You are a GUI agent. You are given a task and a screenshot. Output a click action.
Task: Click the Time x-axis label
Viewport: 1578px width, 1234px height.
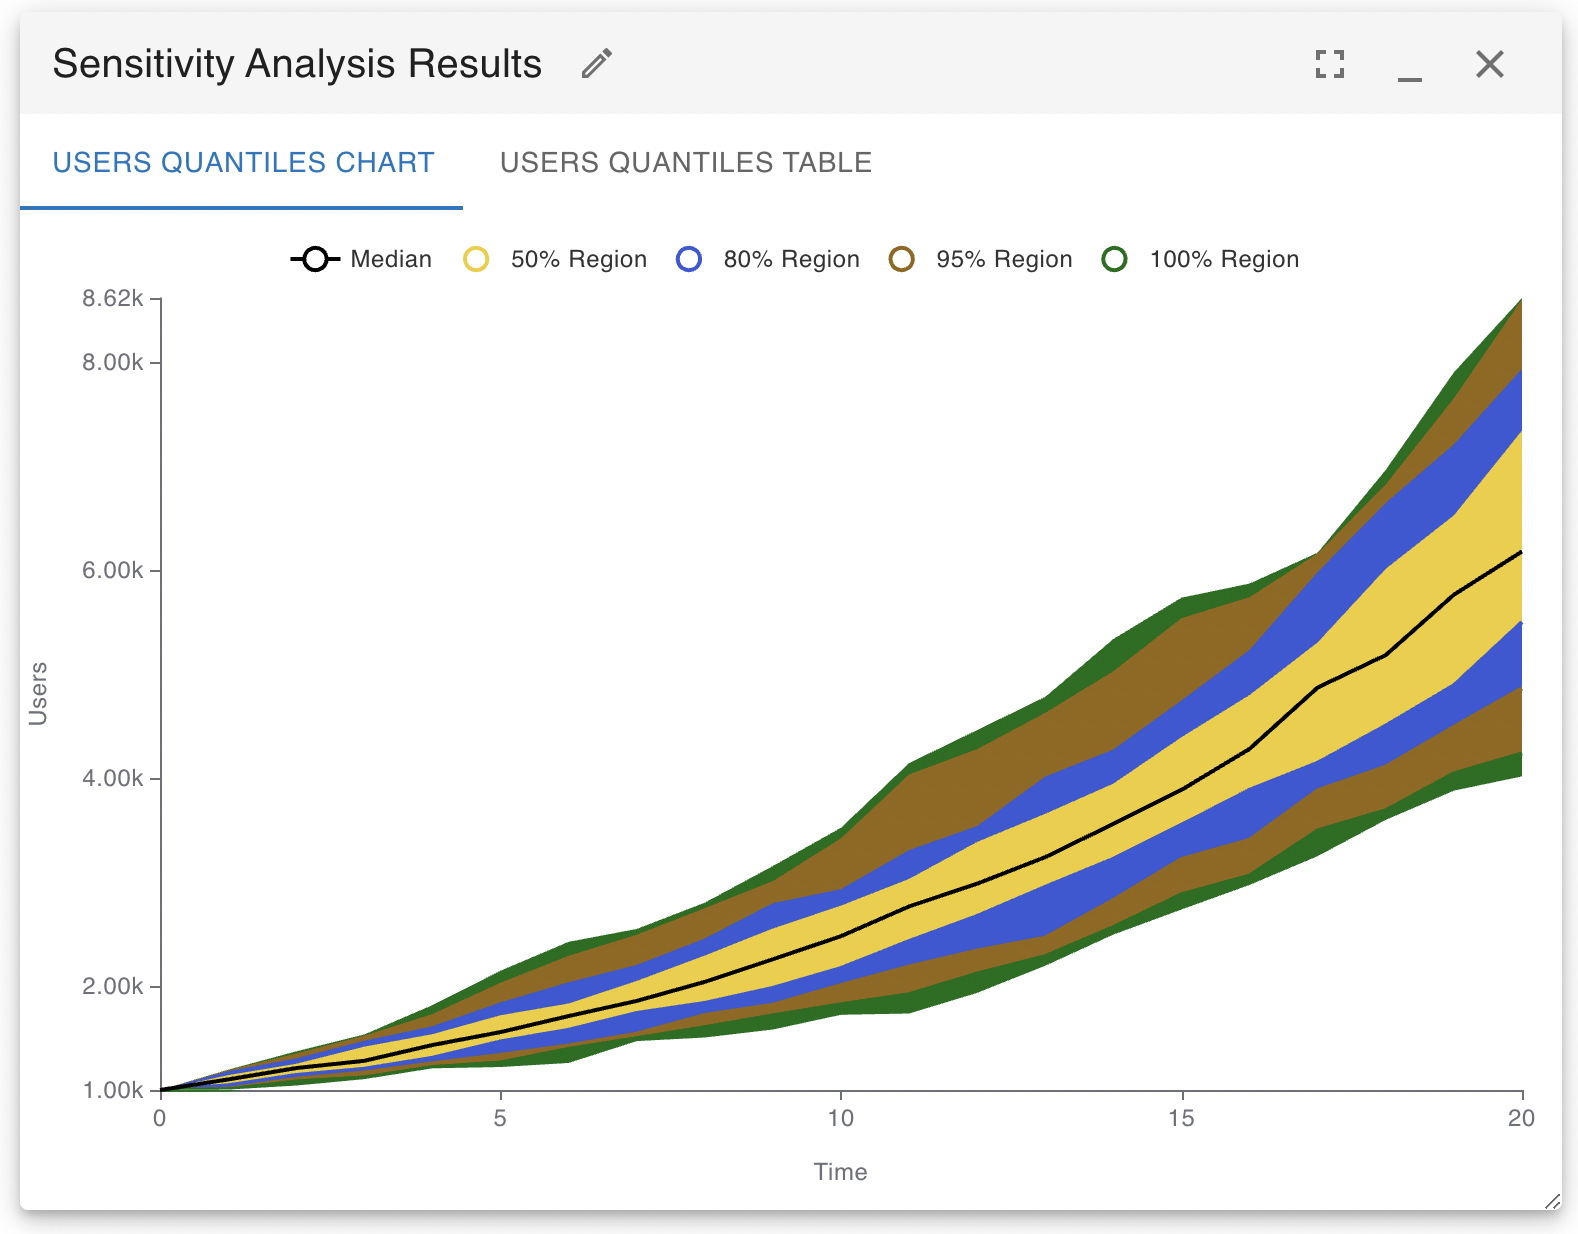[840, 1172]
